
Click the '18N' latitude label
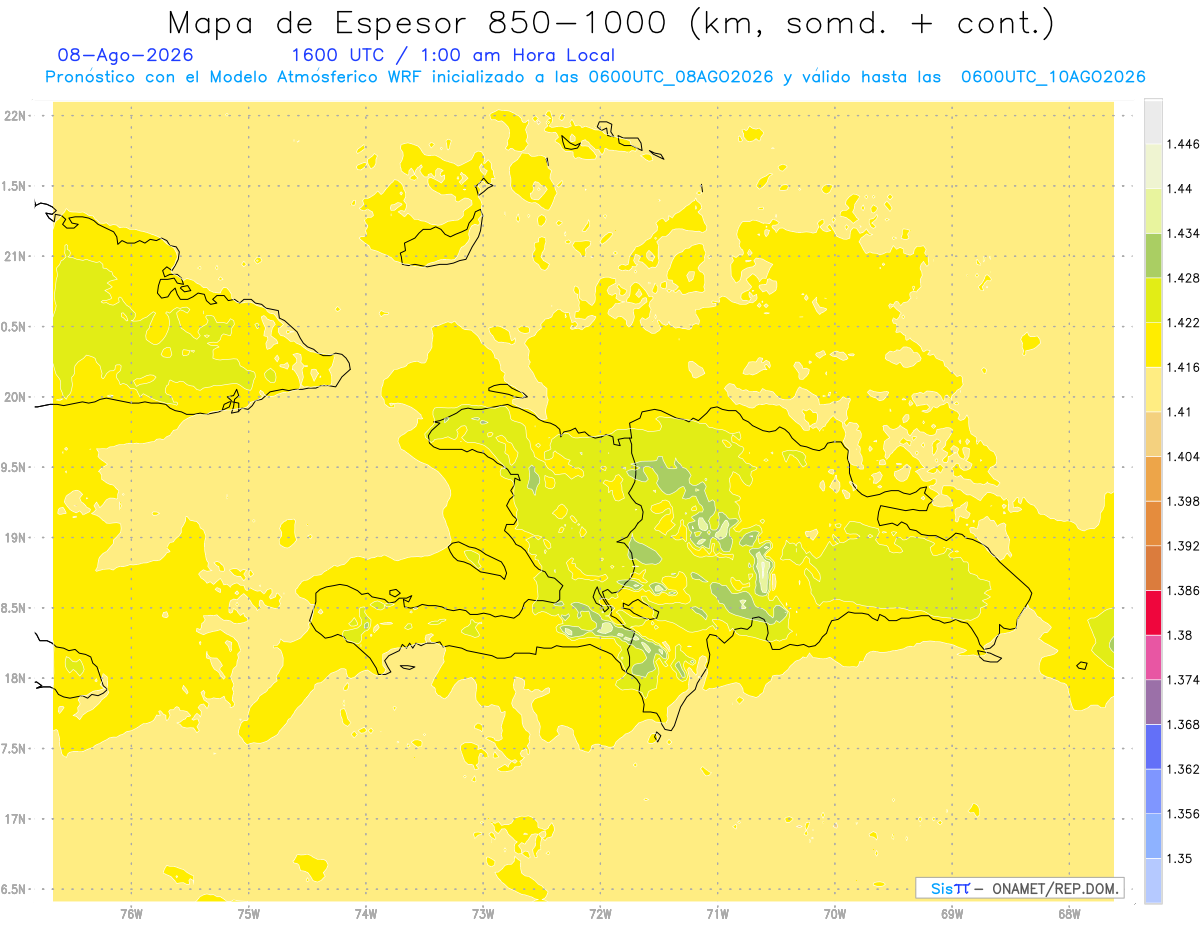tap(16, 678)
